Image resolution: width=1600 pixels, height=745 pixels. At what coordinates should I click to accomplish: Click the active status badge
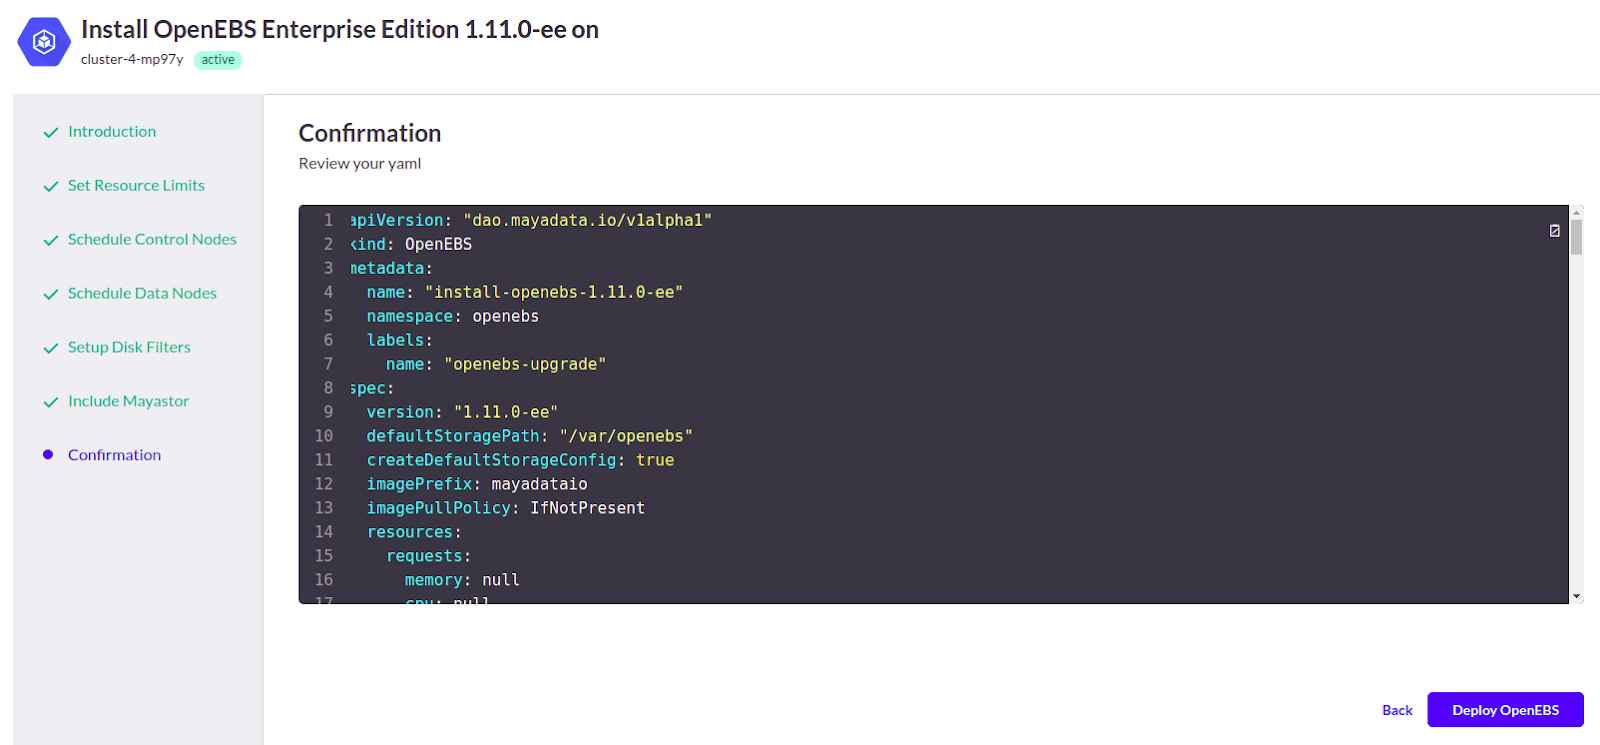point(218,60)
